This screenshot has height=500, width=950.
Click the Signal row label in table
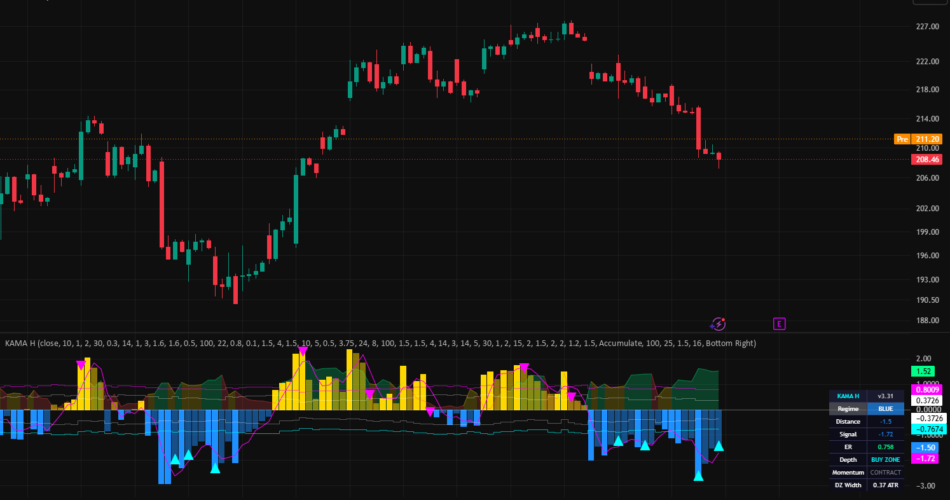click(x=848, y=434)
